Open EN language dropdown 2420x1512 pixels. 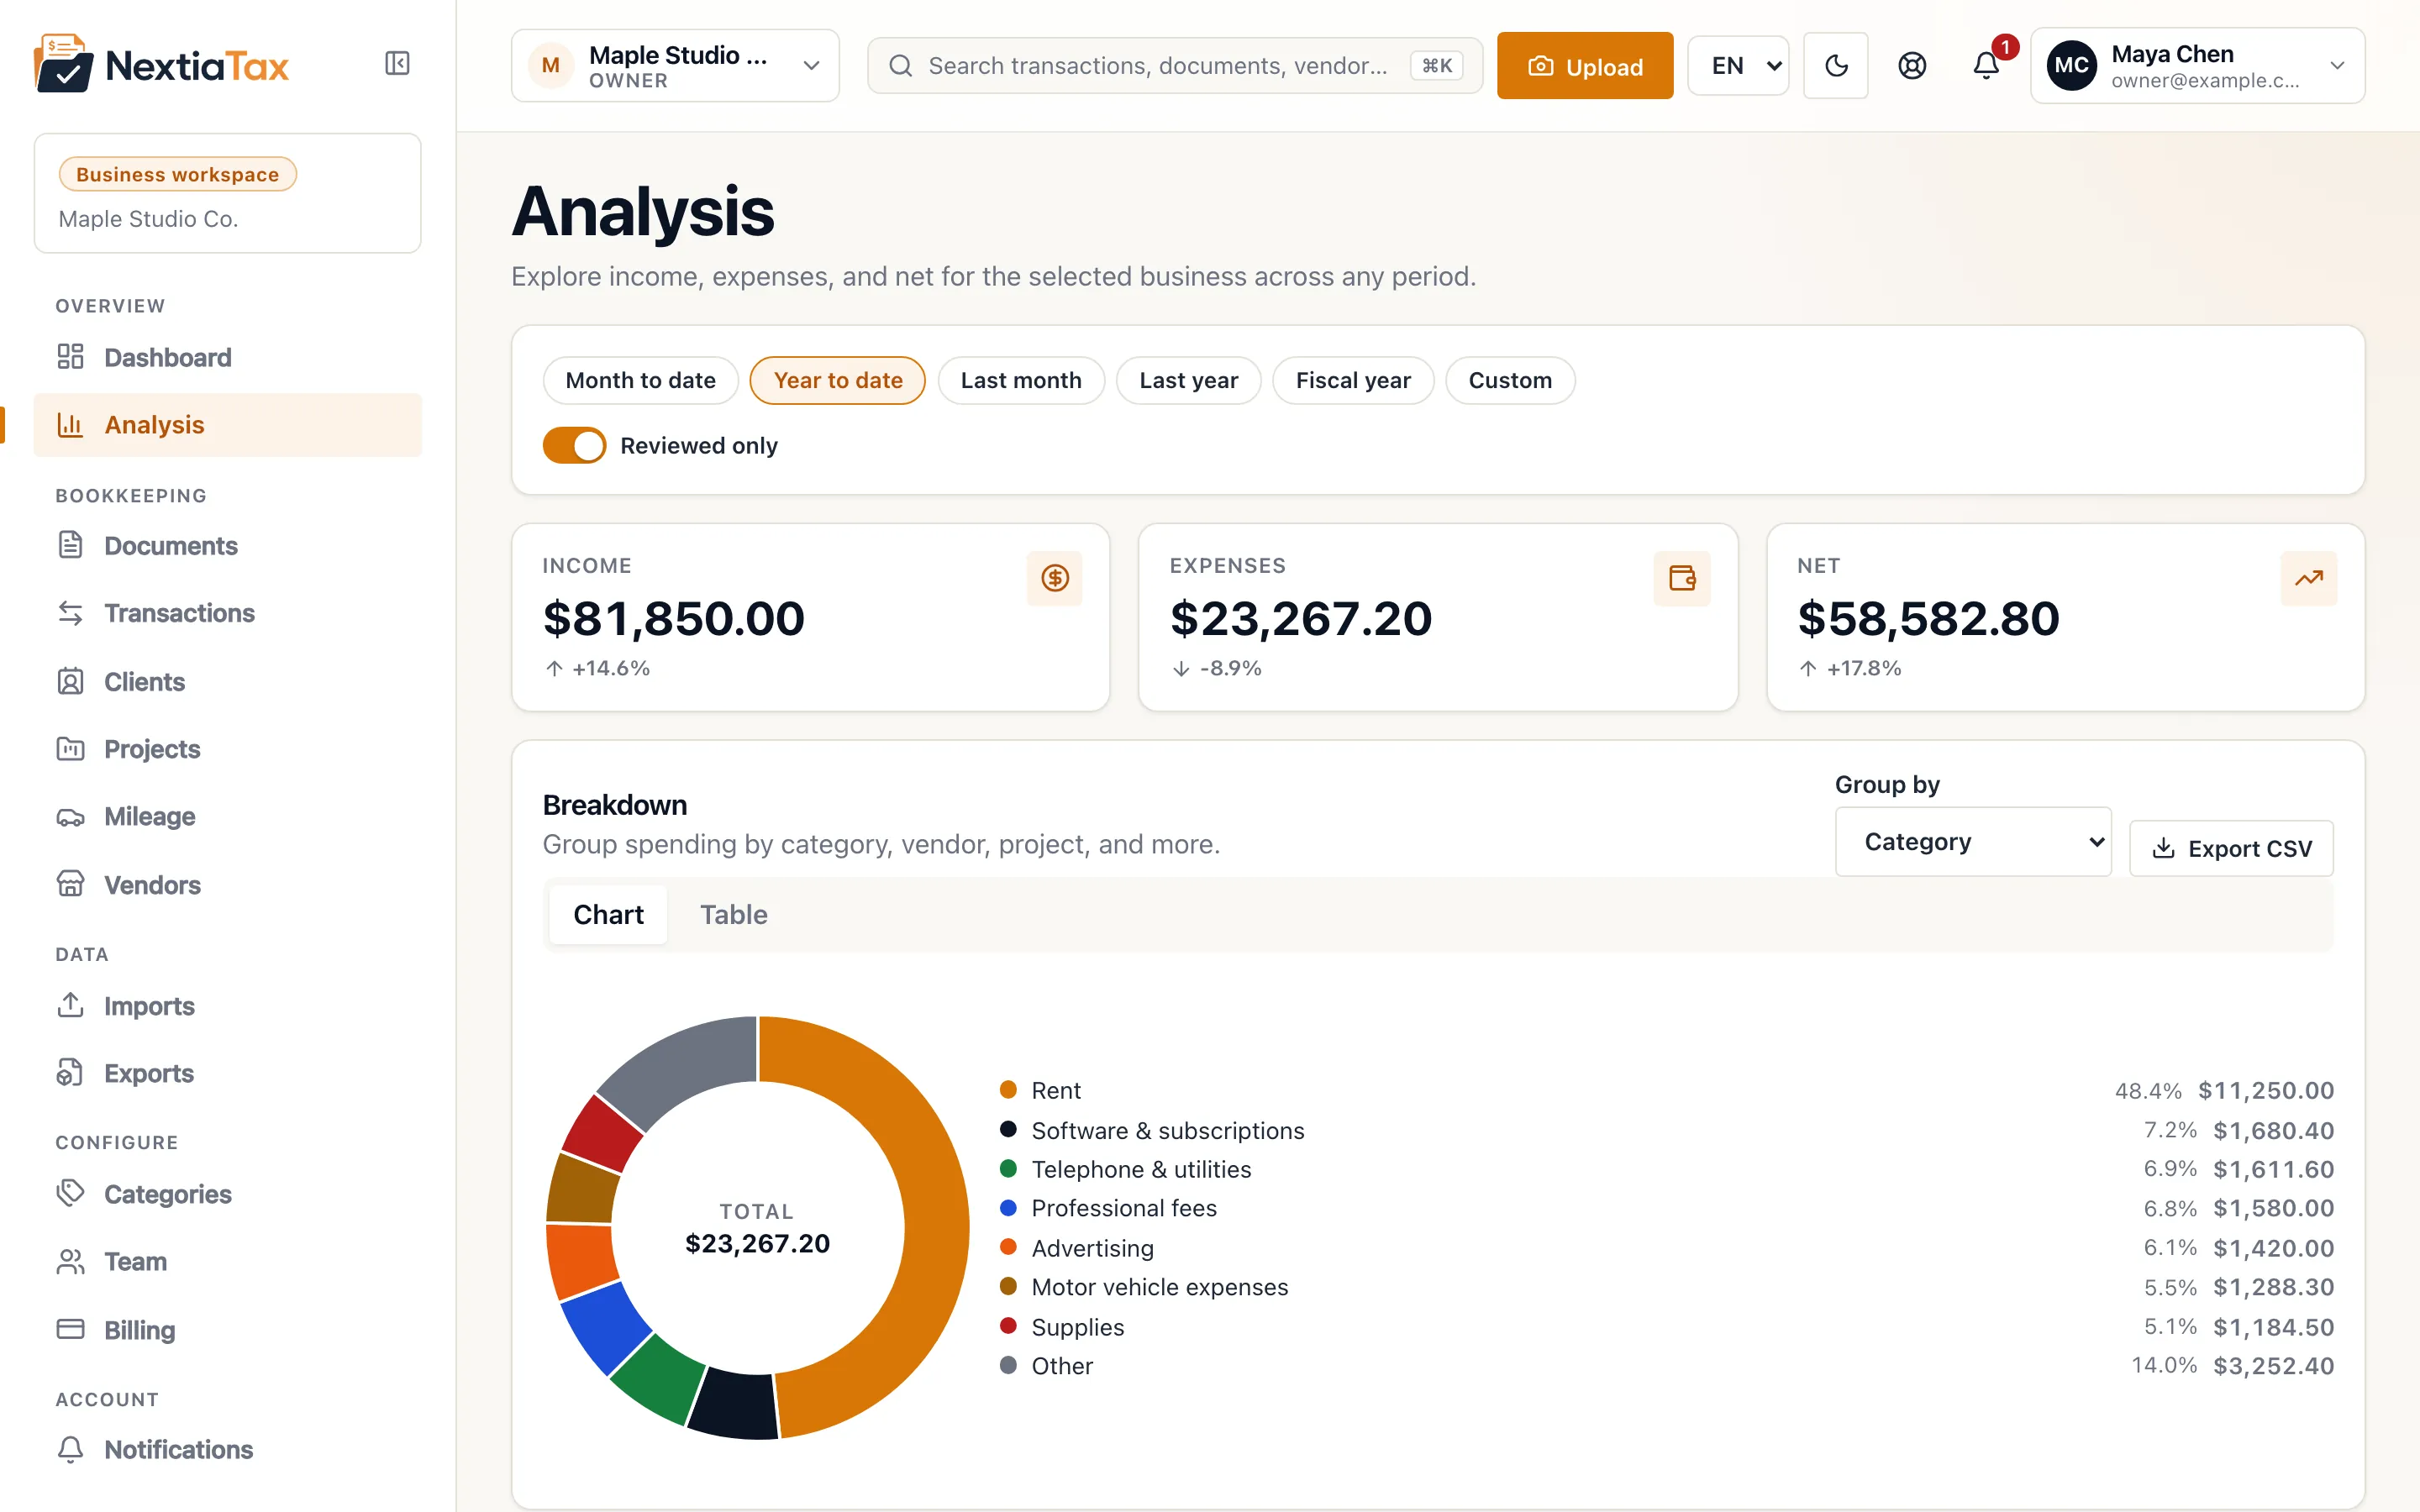coord(1738,66)
